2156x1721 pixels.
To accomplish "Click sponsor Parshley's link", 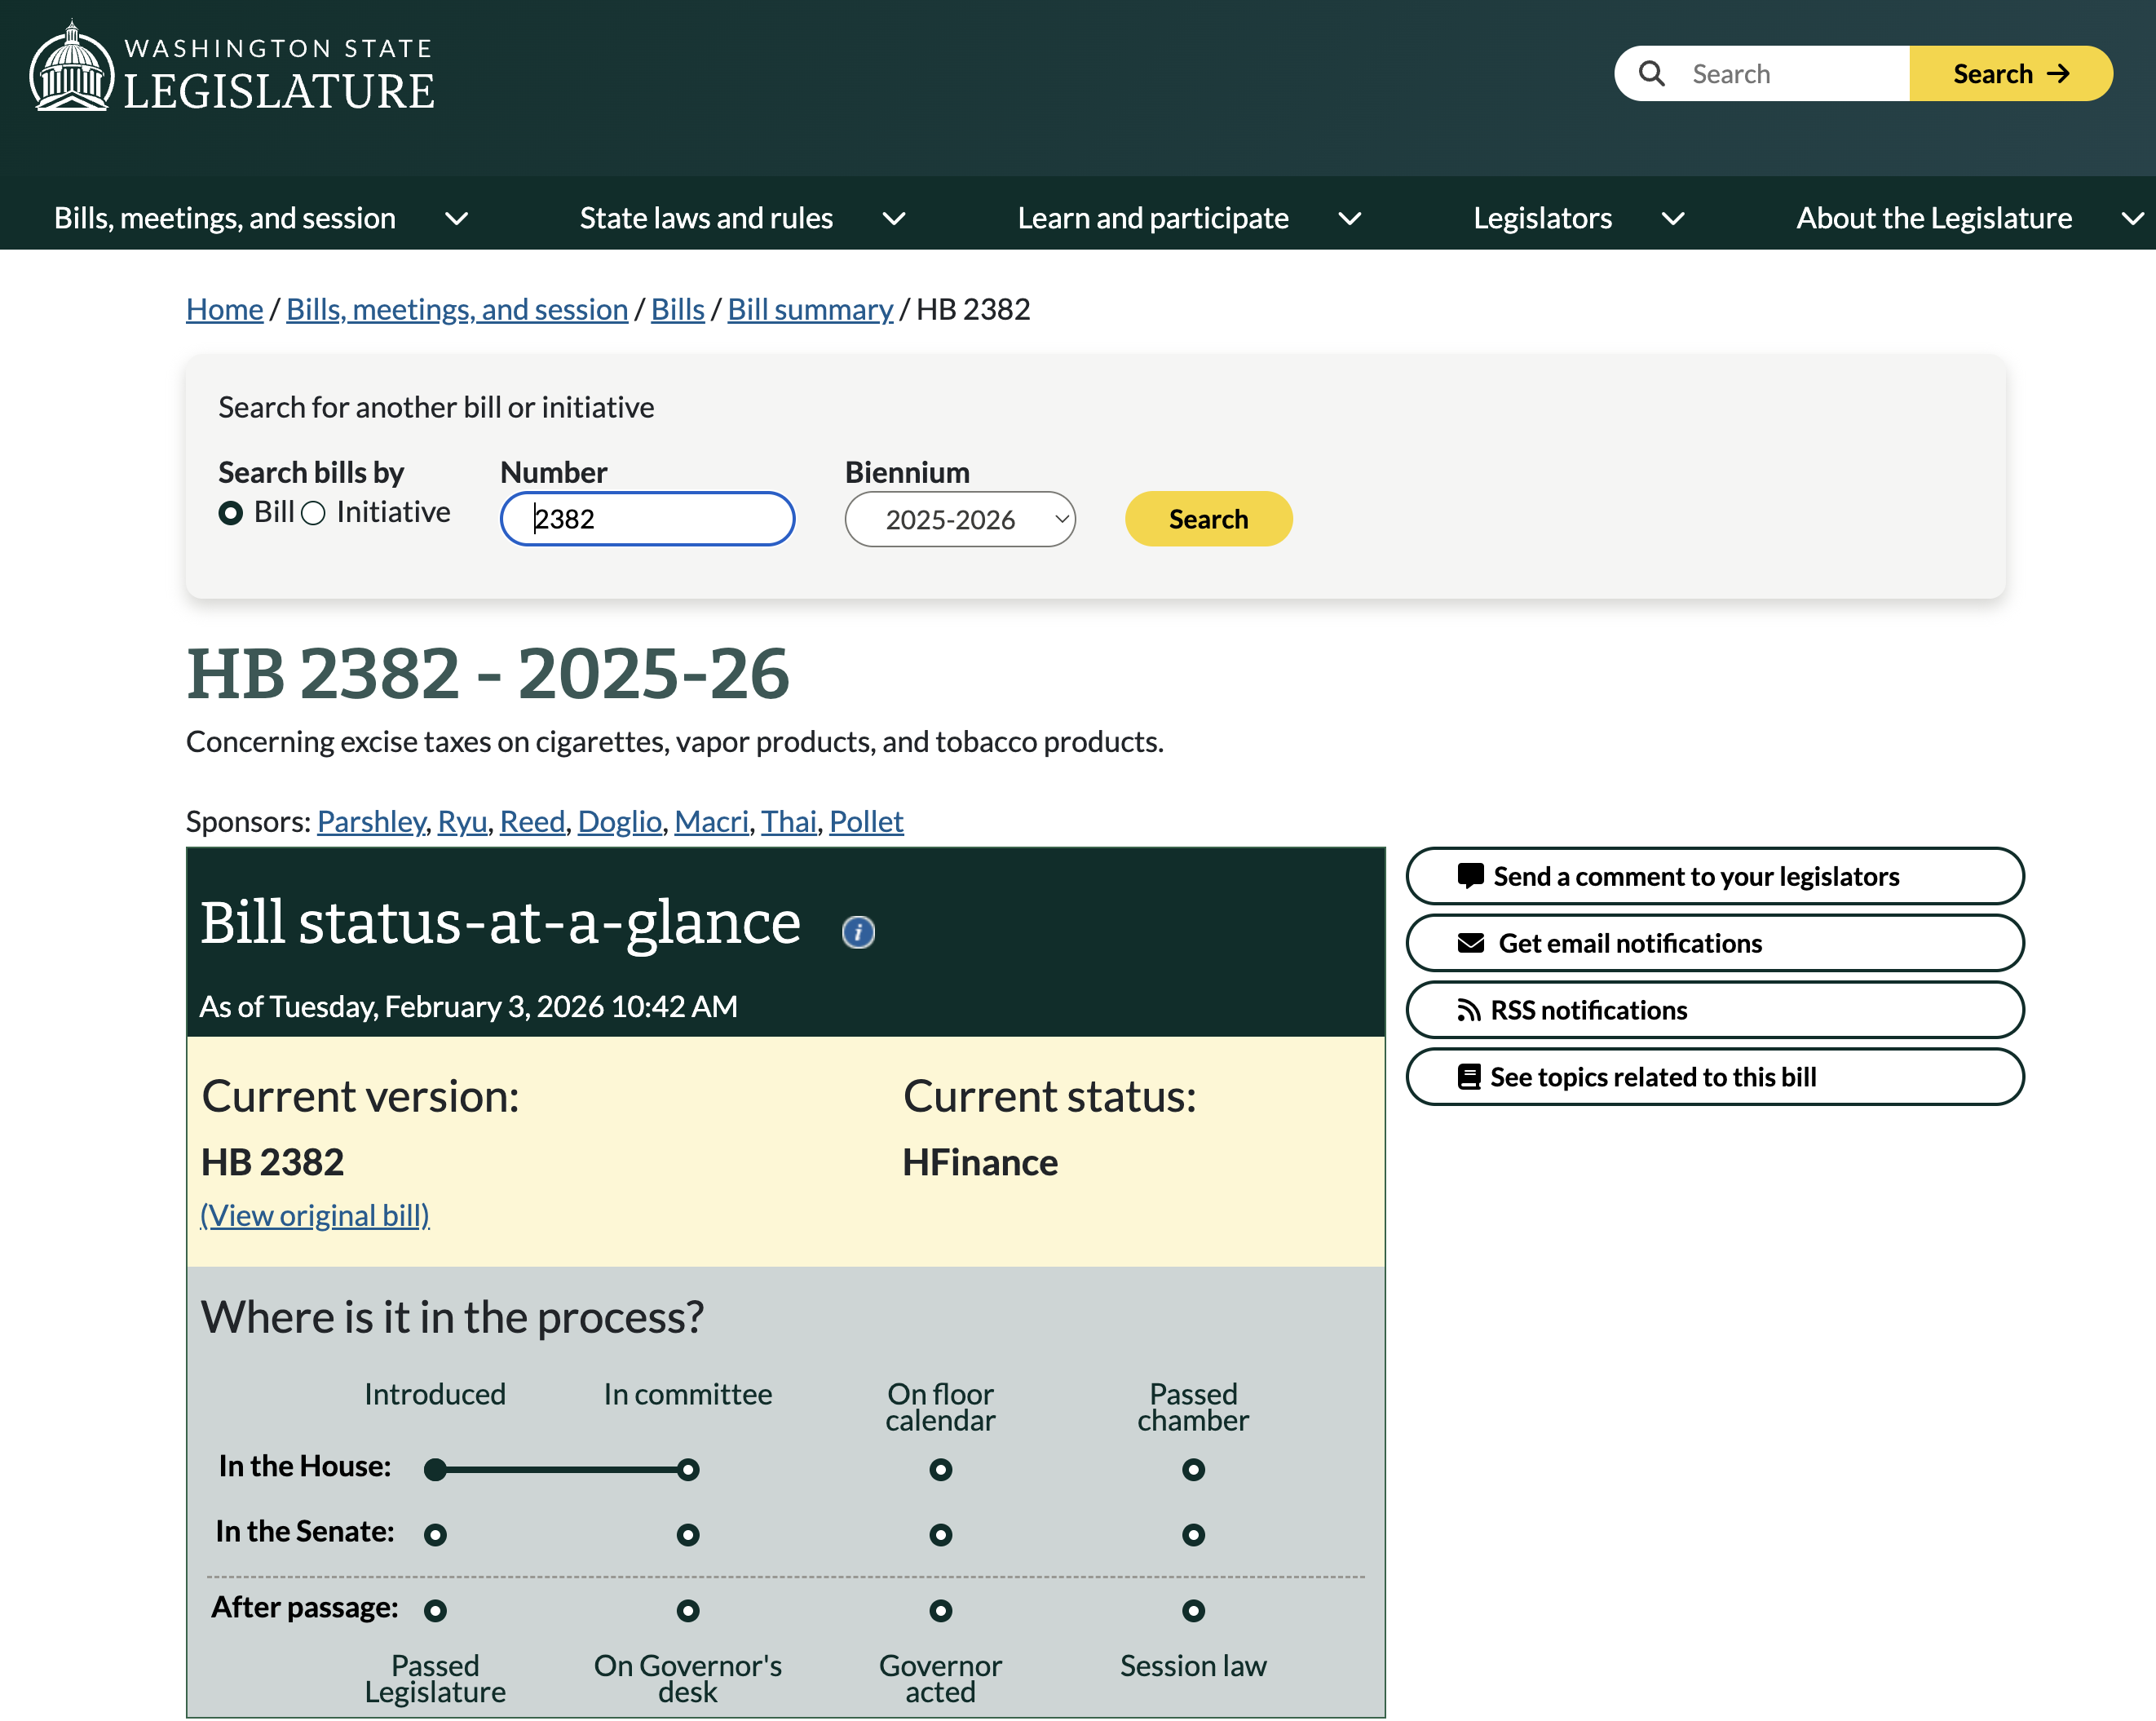I will click(x=371, y=821).
